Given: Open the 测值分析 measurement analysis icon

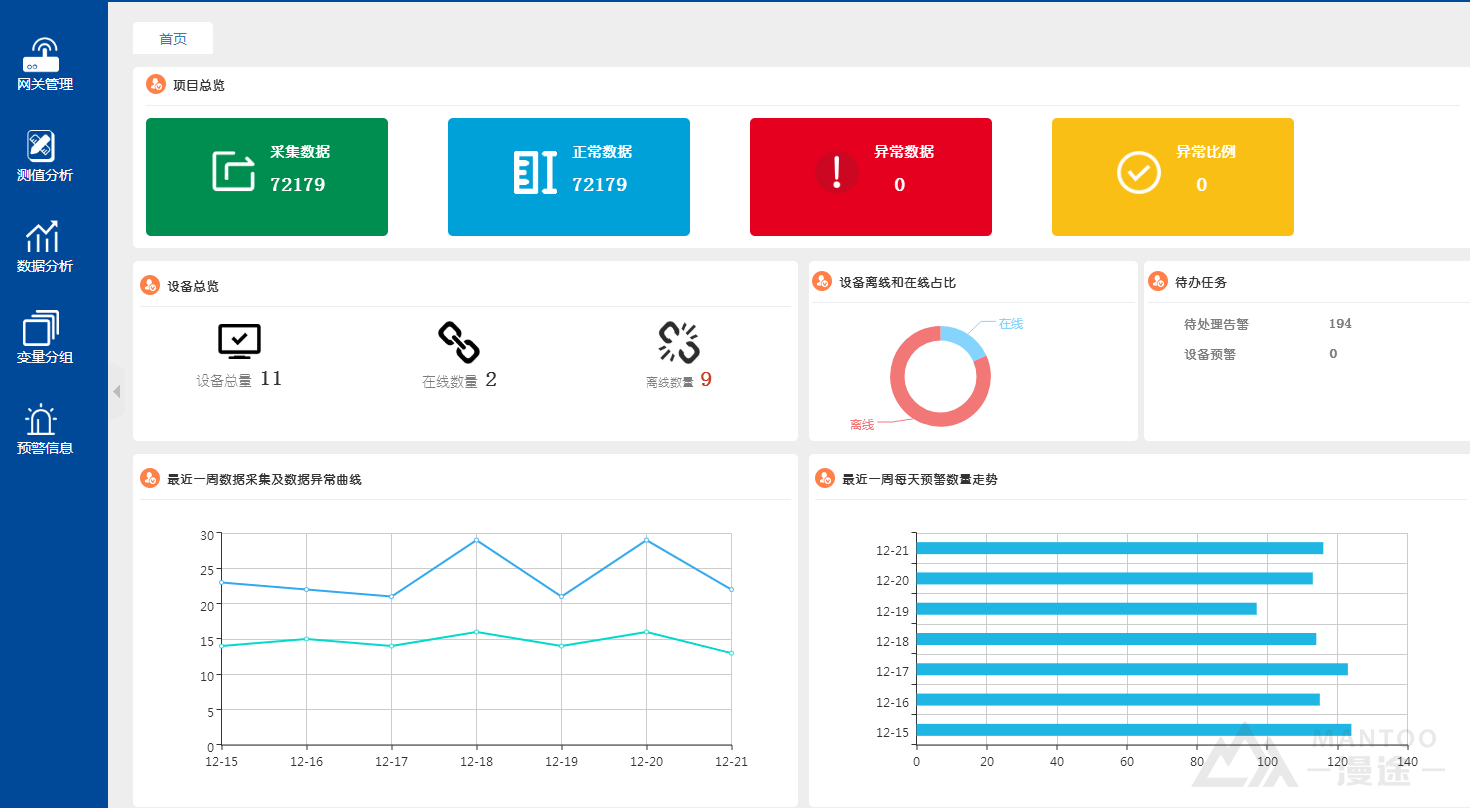Looking at the screenshot, I should coord(41,146).
